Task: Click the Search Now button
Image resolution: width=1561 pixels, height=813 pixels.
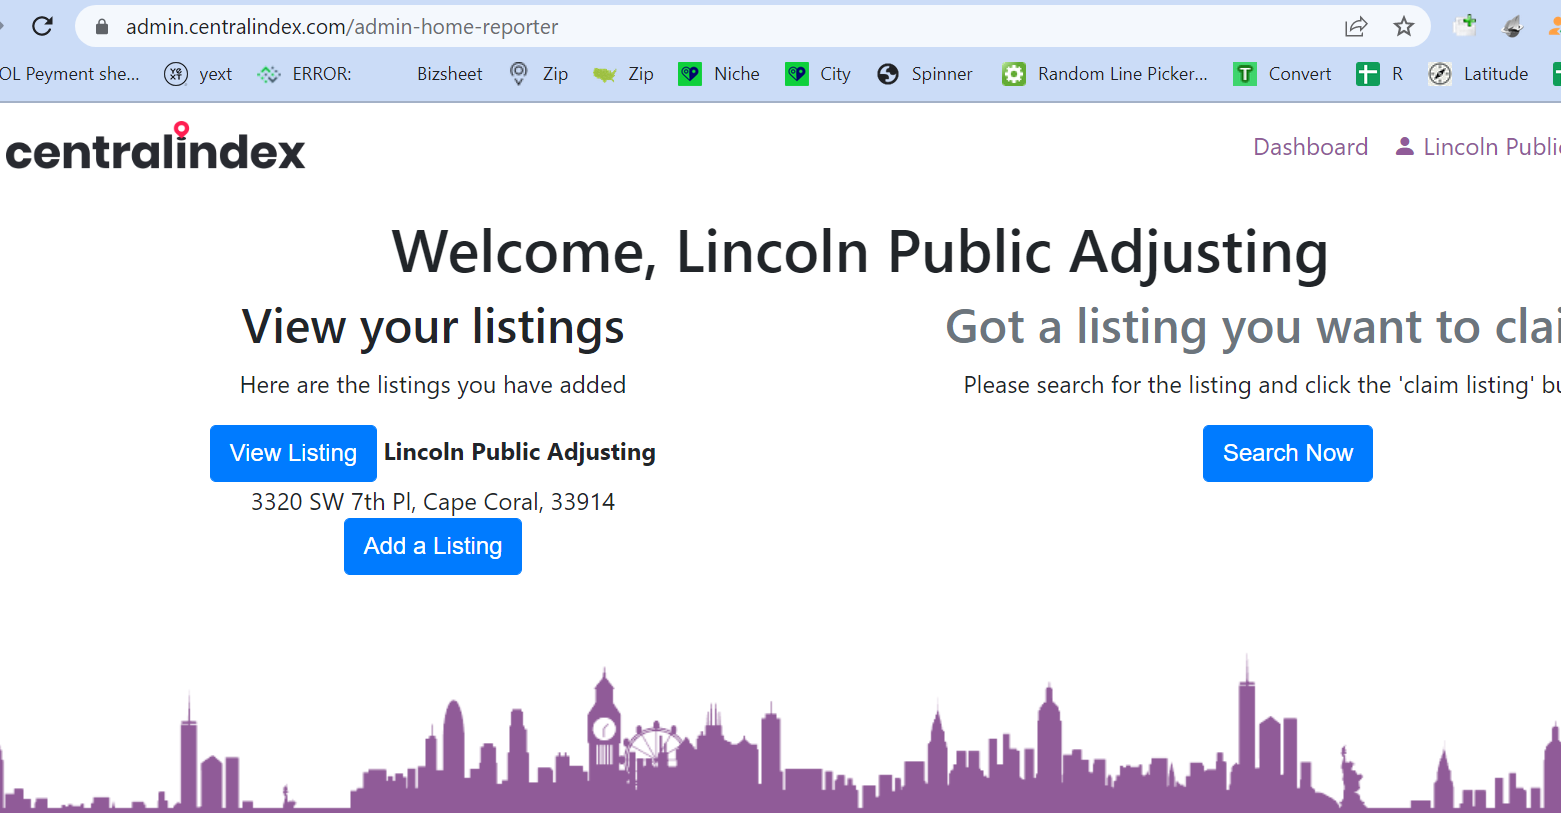Action: coord(1288,453)
